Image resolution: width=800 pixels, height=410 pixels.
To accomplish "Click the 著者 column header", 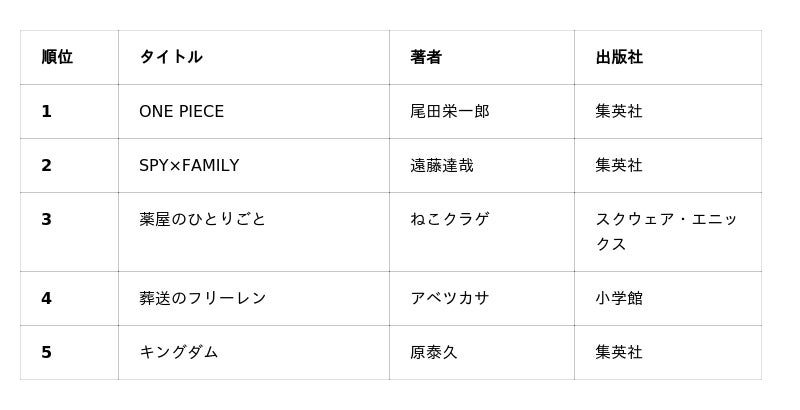I will pos(426,57).
